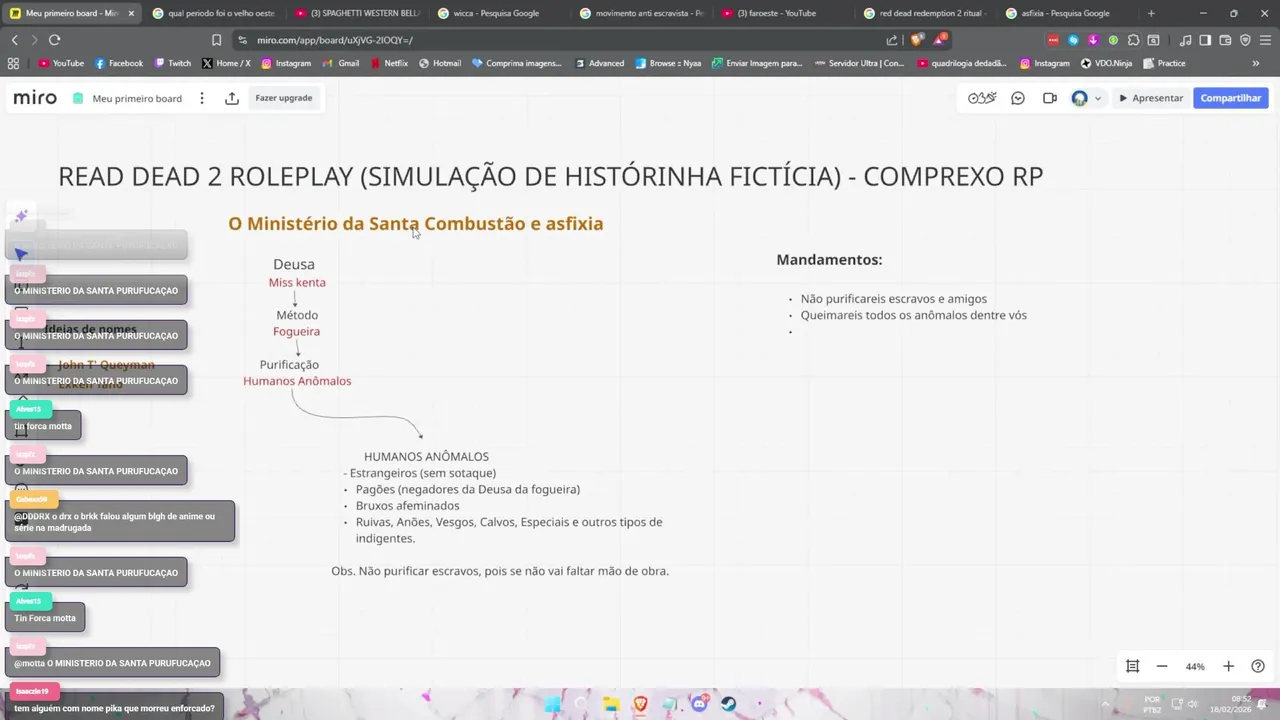
Task: Open browser extensions puzzle icon
Action: tap(1133, 40)
